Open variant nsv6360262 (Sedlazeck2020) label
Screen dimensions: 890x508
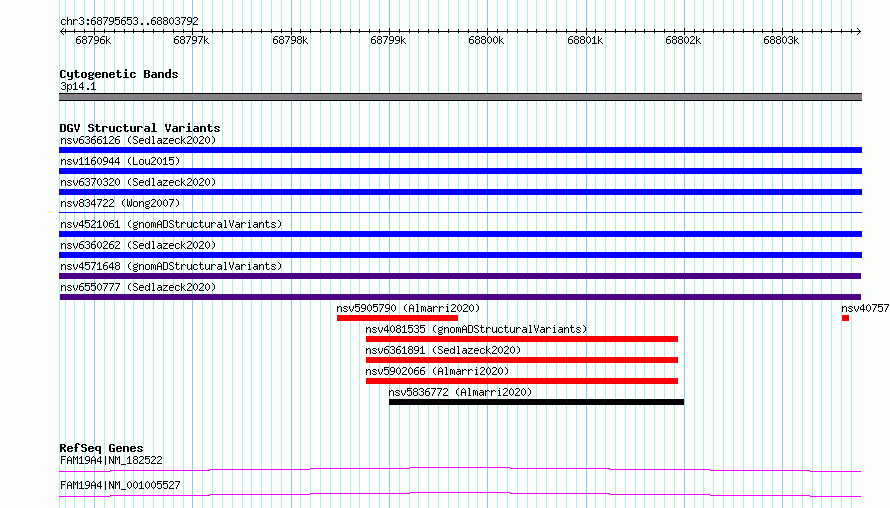coord(138,245)
